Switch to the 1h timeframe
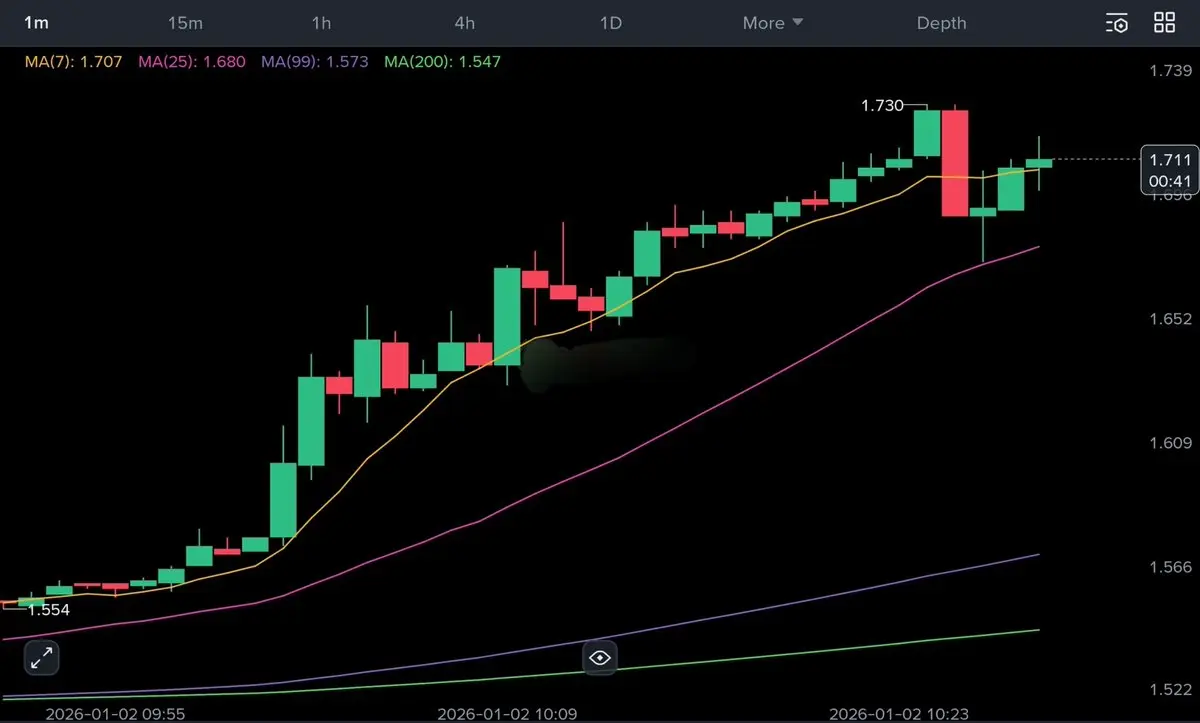The image size is (1200, 723). (x=321, y=22)
